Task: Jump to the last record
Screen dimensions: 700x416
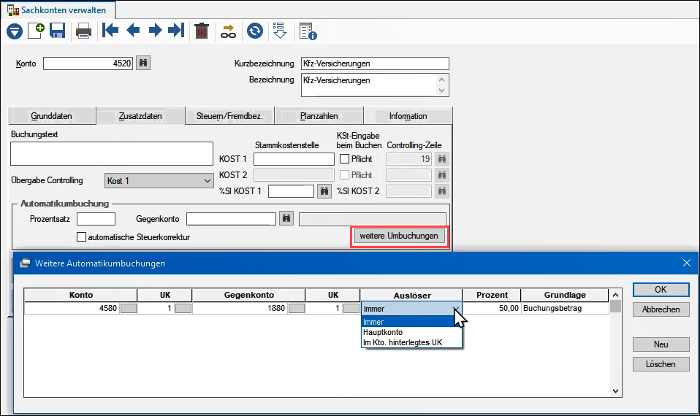Action: click(176, 30)
